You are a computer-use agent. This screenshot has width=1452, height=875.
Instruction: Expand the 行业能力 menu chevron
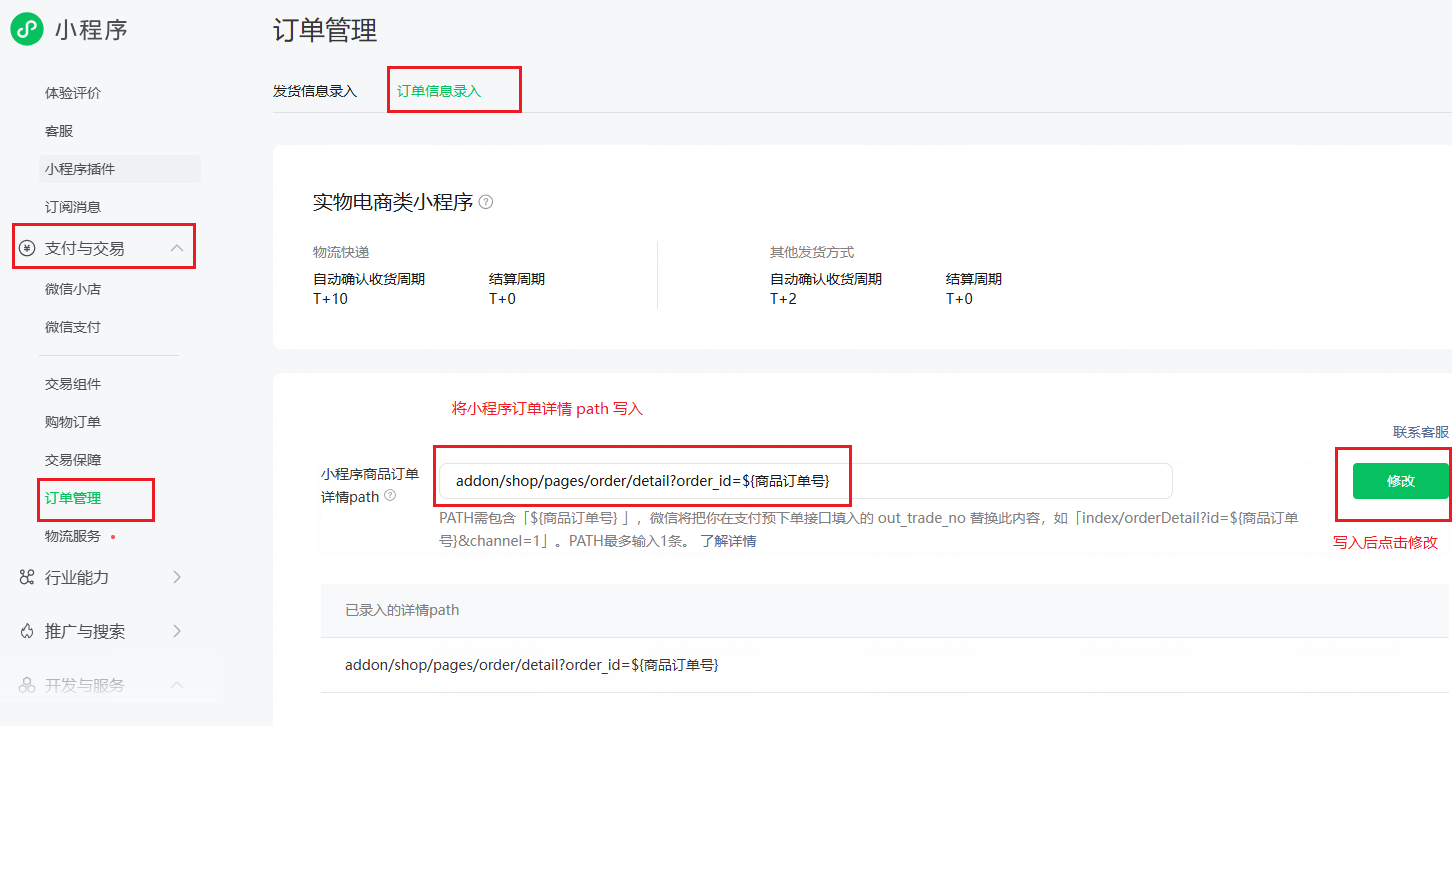click(x=177, y=577)
